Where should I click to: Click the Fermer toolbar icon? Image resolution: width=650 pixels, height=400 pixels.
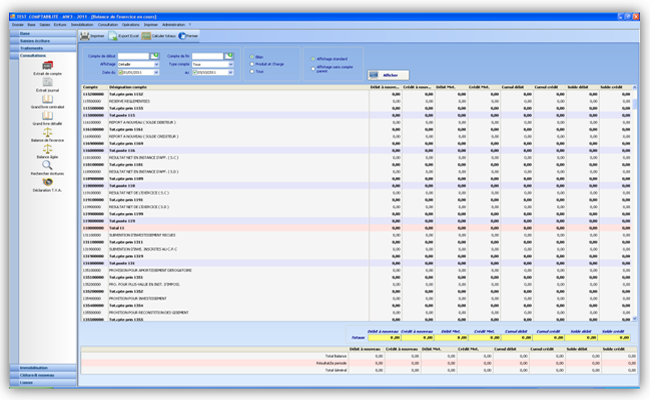tap(182, 36)
